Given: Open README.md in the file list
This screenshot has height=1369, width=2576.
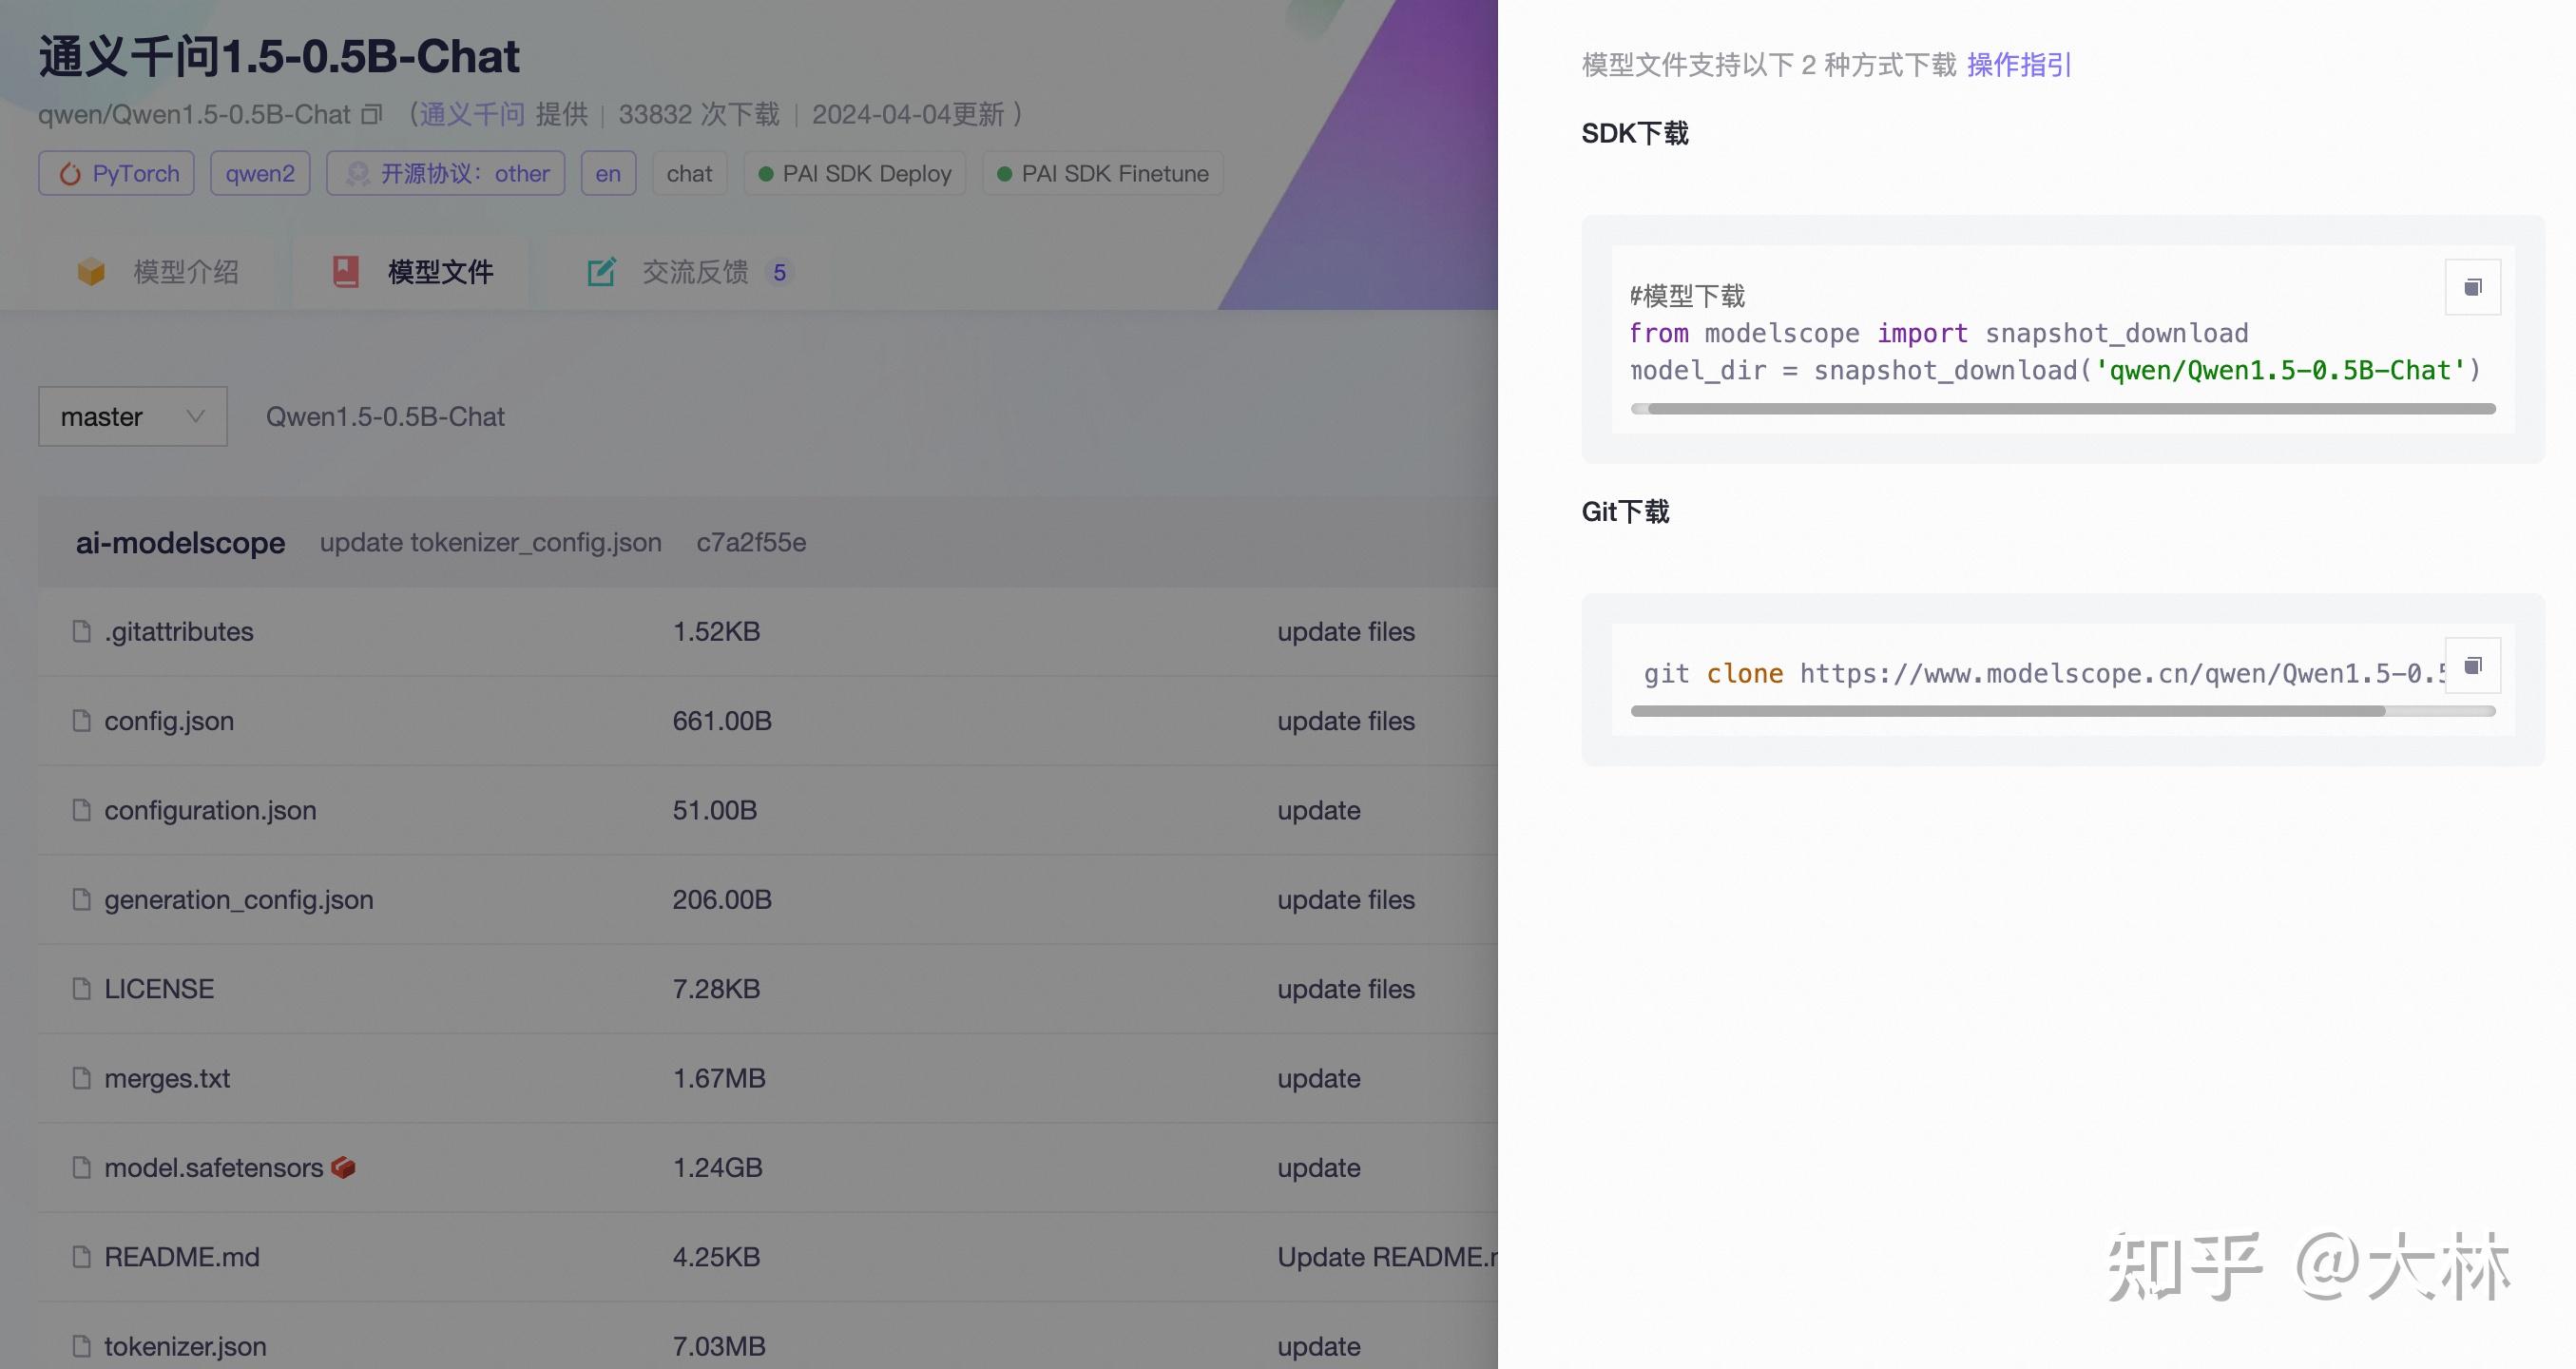Looking at the screenshot, I should (181, 1257).
